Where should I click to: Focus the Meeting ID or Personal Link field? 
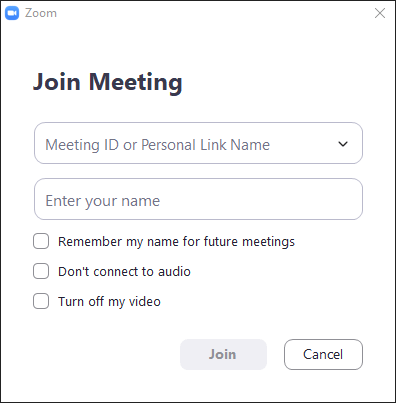tap(198, 143)
